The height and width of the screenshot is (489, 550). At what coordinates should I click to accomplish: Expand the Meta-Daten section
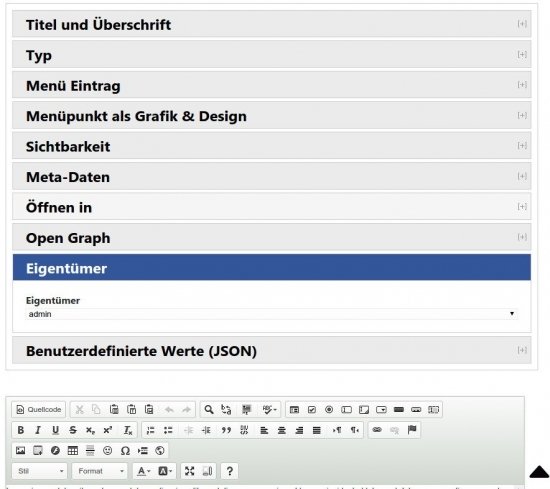271,177
